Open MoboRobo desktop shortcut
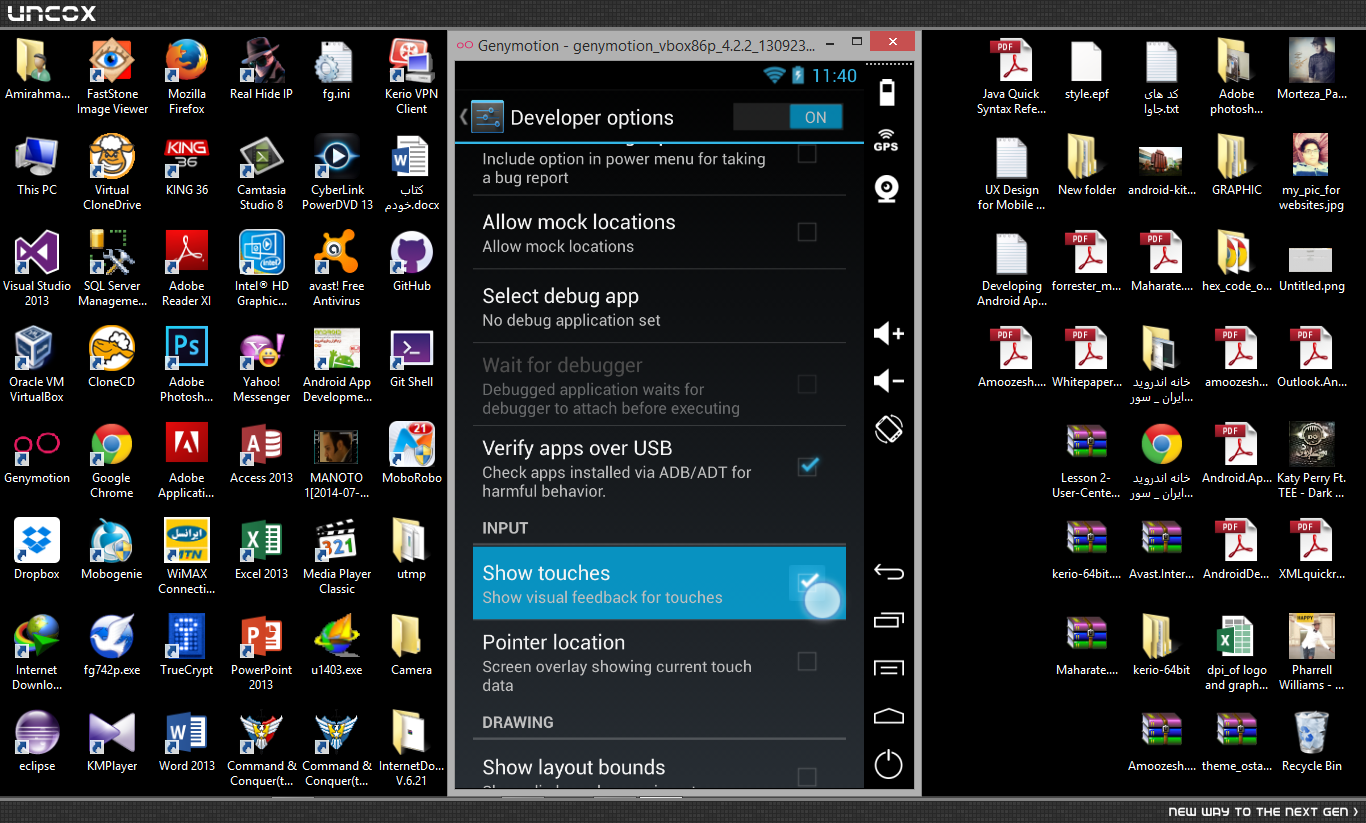 (x=411, y=446)
